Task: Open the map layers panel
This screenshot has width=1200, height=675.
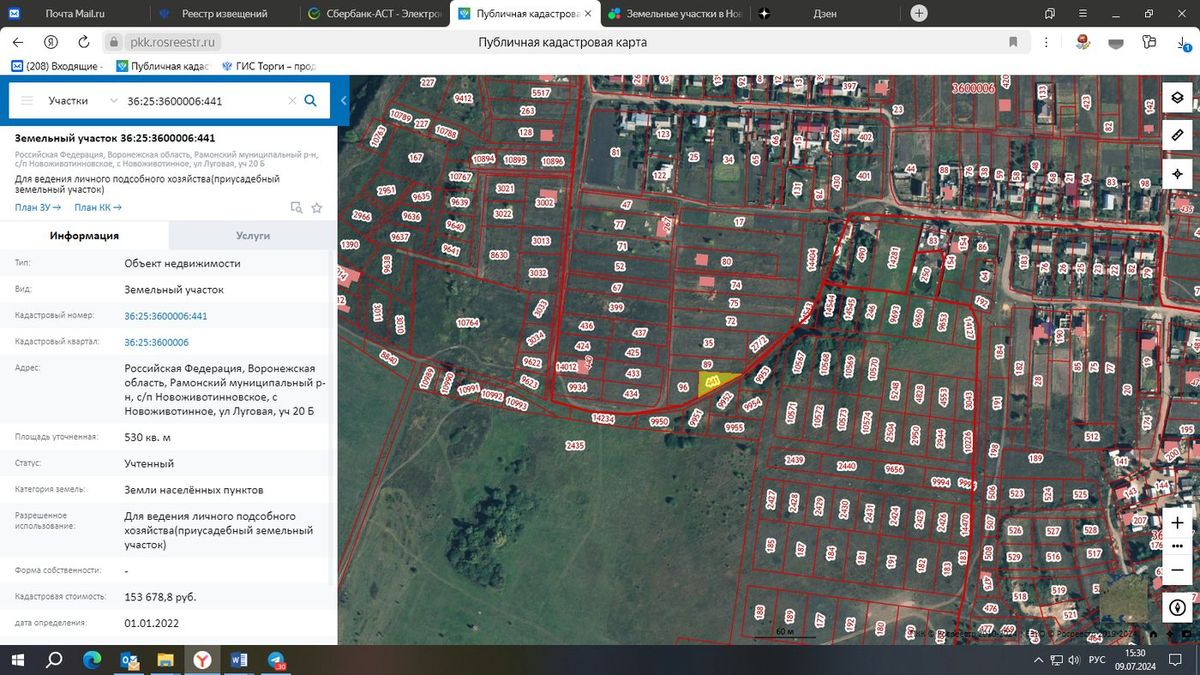Action: pos(1177,97)
